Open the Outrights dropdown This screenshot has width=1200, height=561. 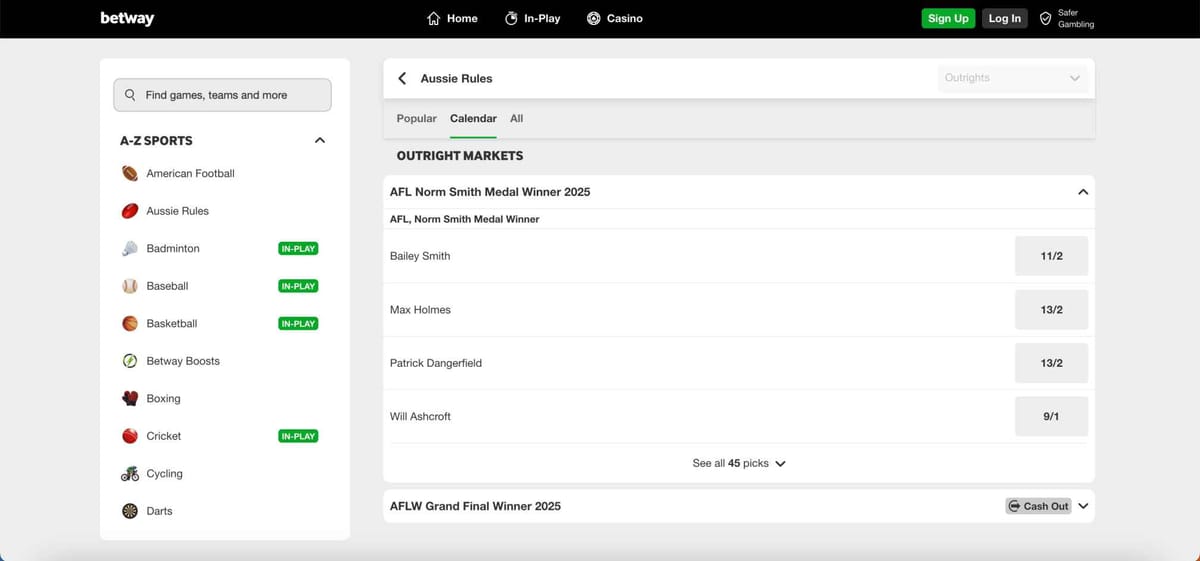coord(1013,78)
